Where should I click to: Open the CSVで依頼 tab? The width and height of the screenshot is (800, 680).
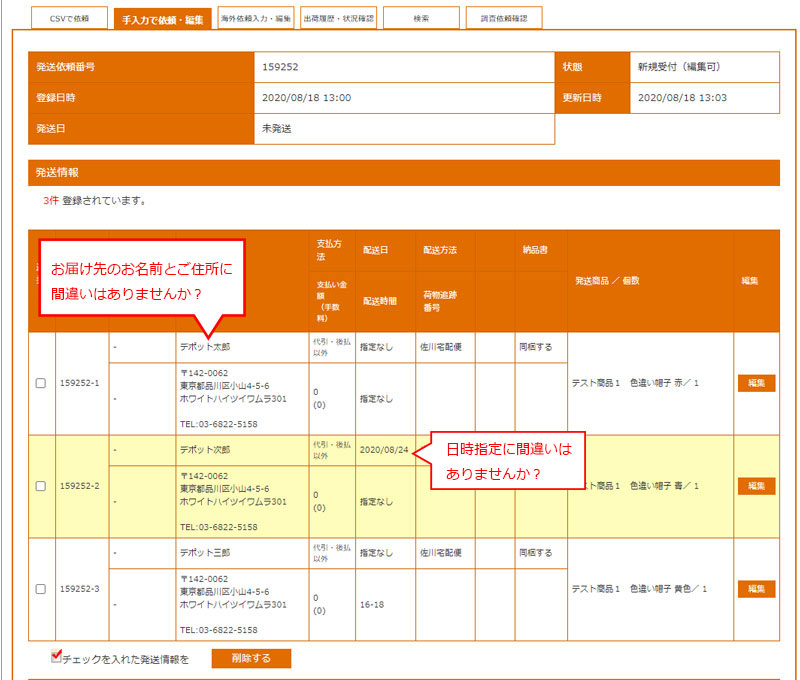pos(69,19)
